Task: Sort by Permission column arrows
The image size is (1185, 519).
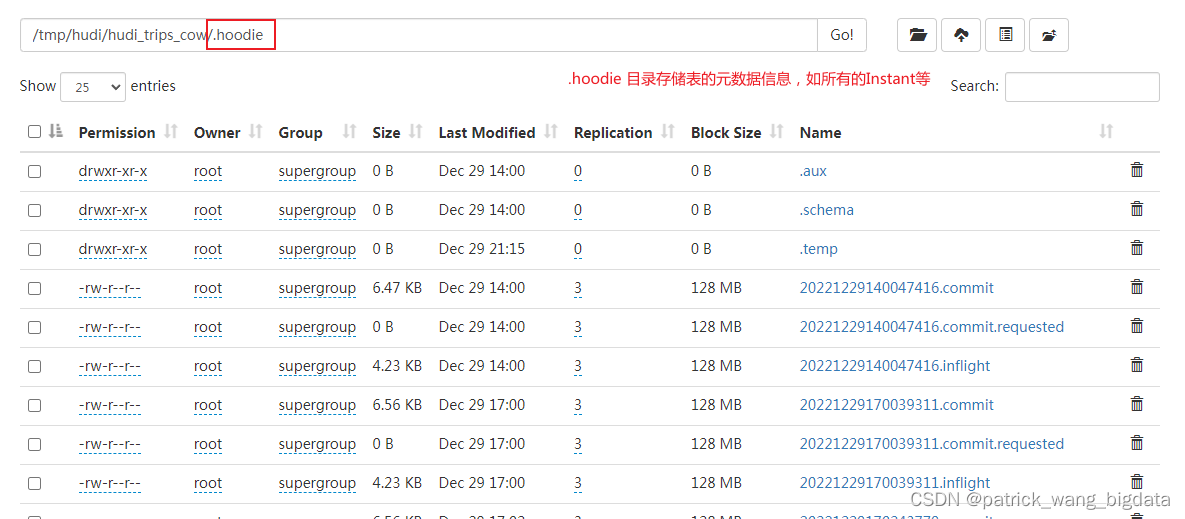Action: [x=171, y=132]
